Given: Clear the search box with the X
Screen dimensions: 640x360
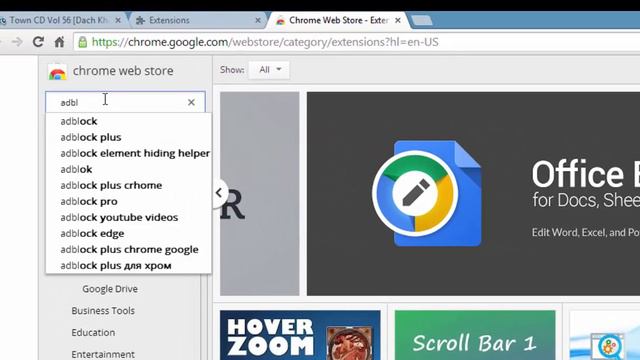Looking at the screenshot, I should pyautogui.click(x=191, y=102).
